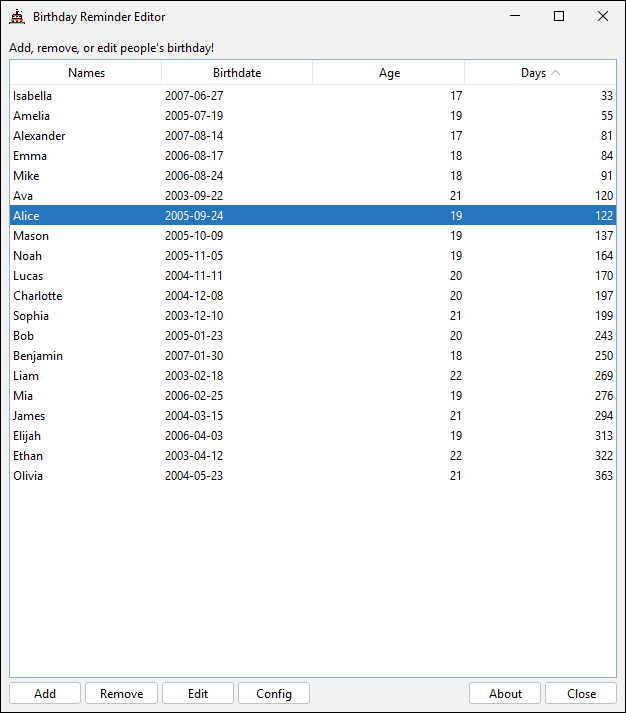Open the Edit dialog for selected person
Viewport: 626px width, 713px height.
198,694
